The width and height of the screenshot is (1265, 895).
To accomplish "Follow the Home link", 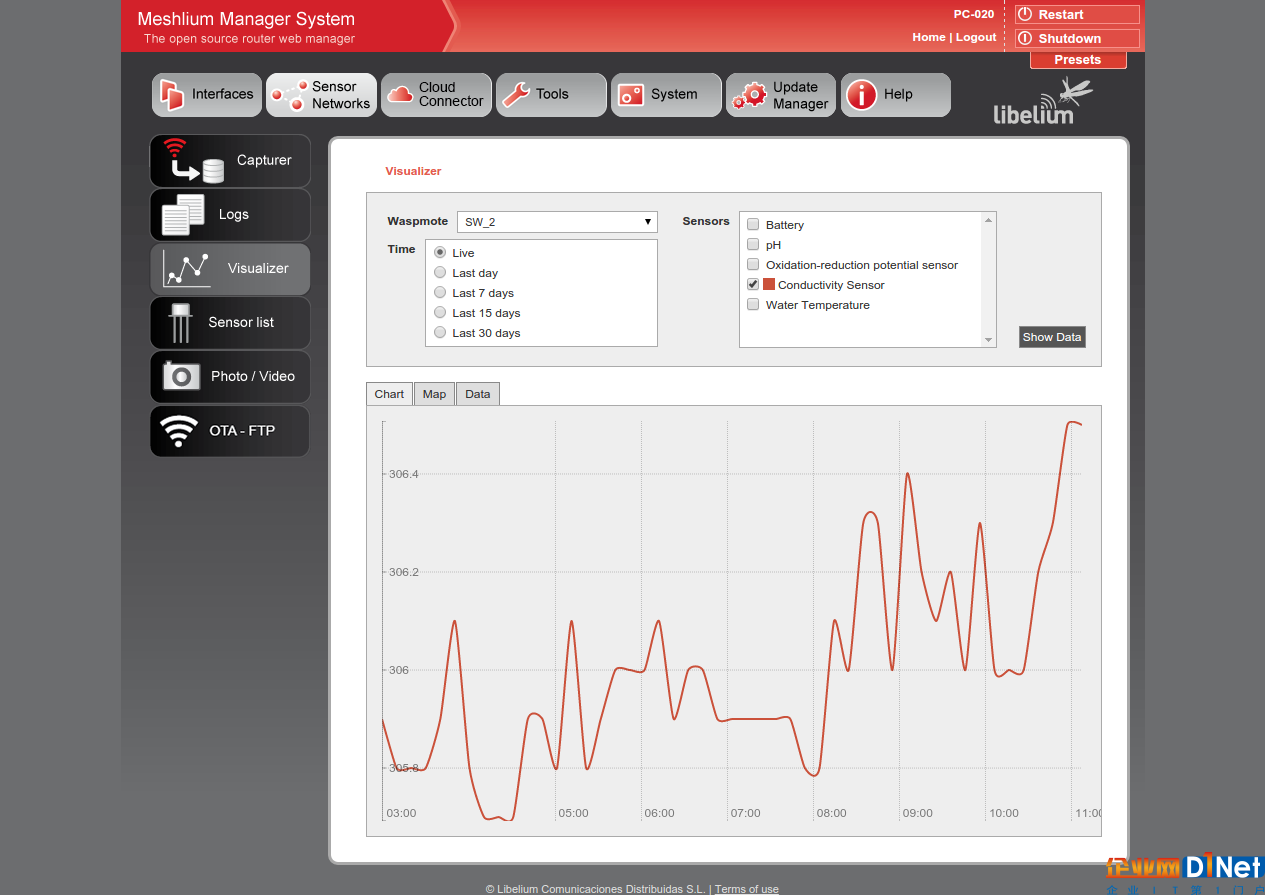I will pos(929,37).
